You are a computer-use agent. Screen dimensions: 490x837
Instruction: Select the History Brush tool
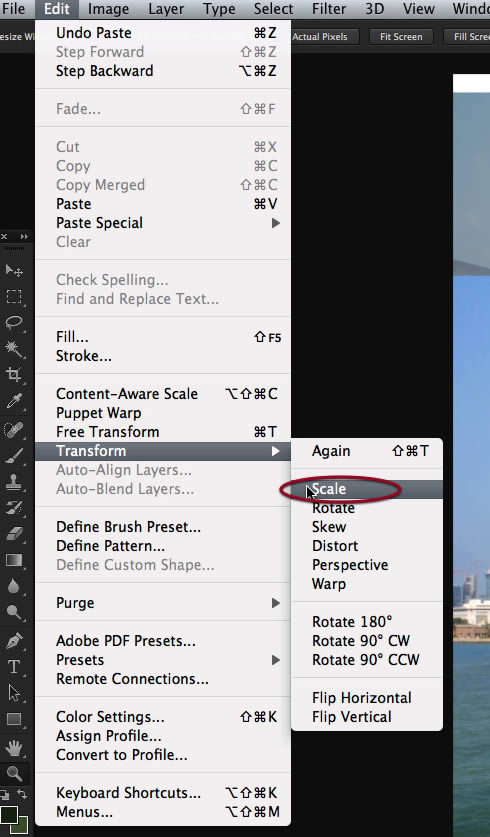coord(14,508)
